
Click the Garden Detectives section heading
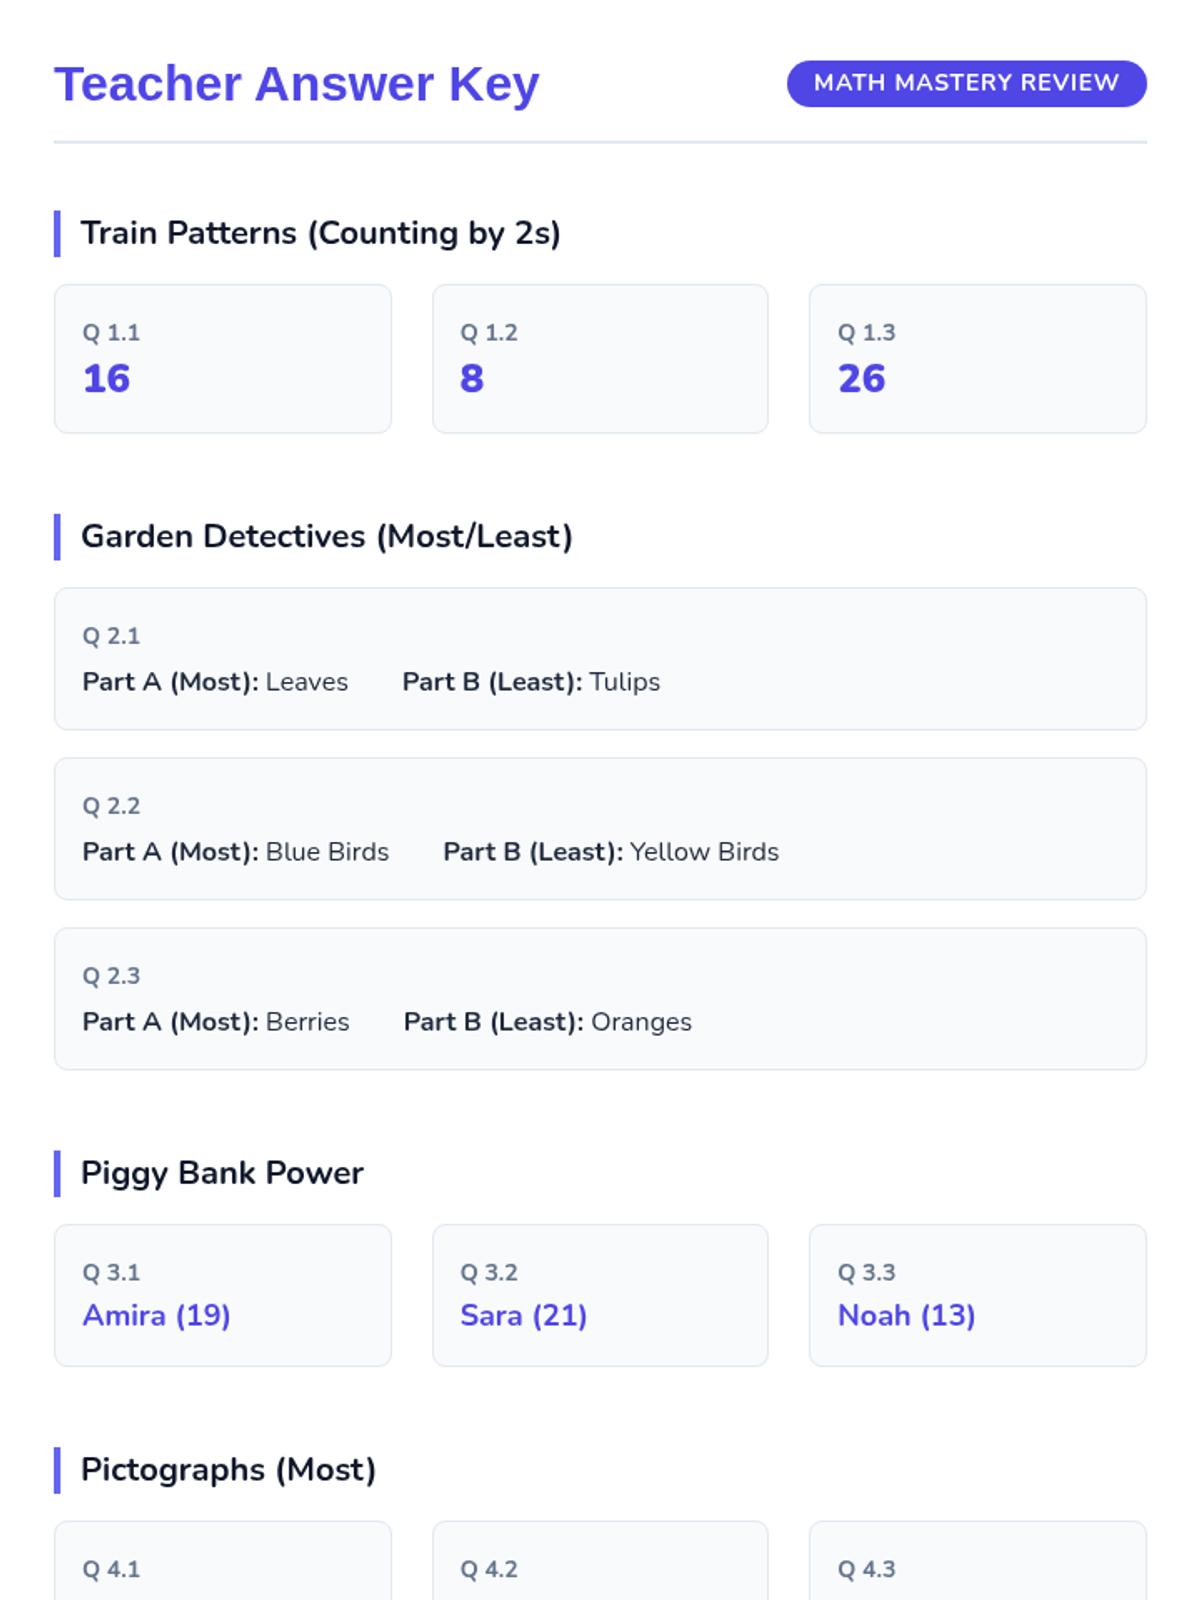326,537
